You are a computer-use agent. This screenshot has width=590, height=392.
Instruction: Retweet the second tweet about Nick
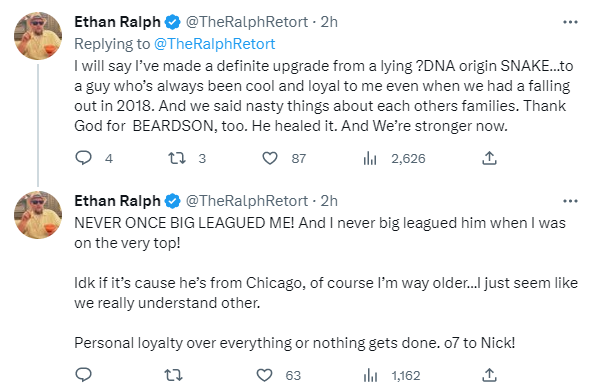pyautogui.click(x=173, y=375)
